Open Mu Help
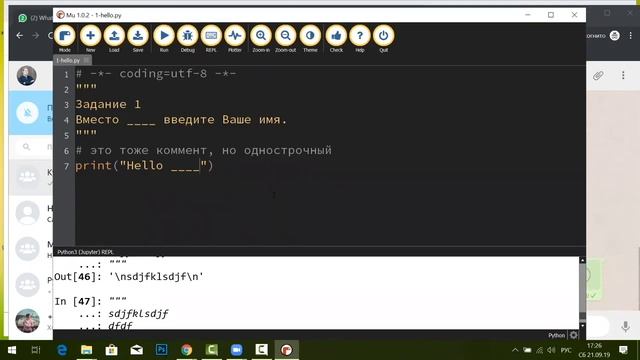 coord(360,38)
